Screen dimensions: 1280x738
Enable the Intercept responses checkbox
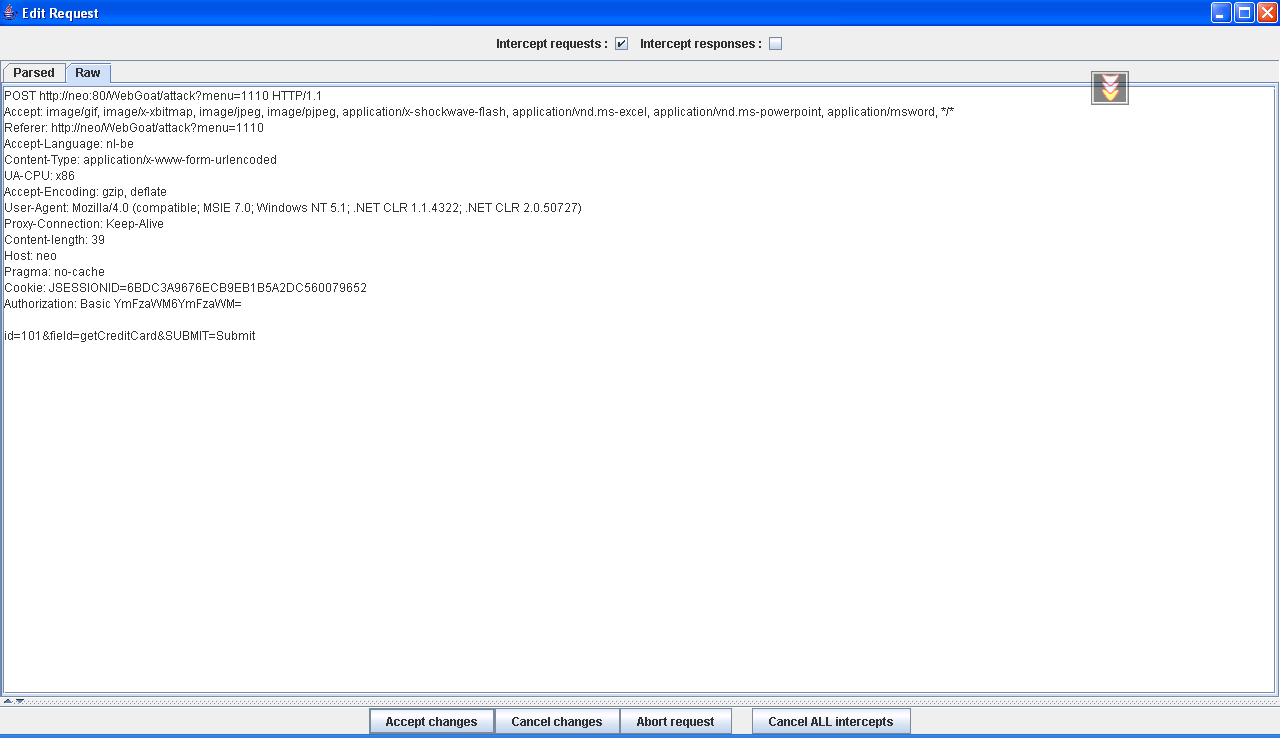[x=775, y=44]
